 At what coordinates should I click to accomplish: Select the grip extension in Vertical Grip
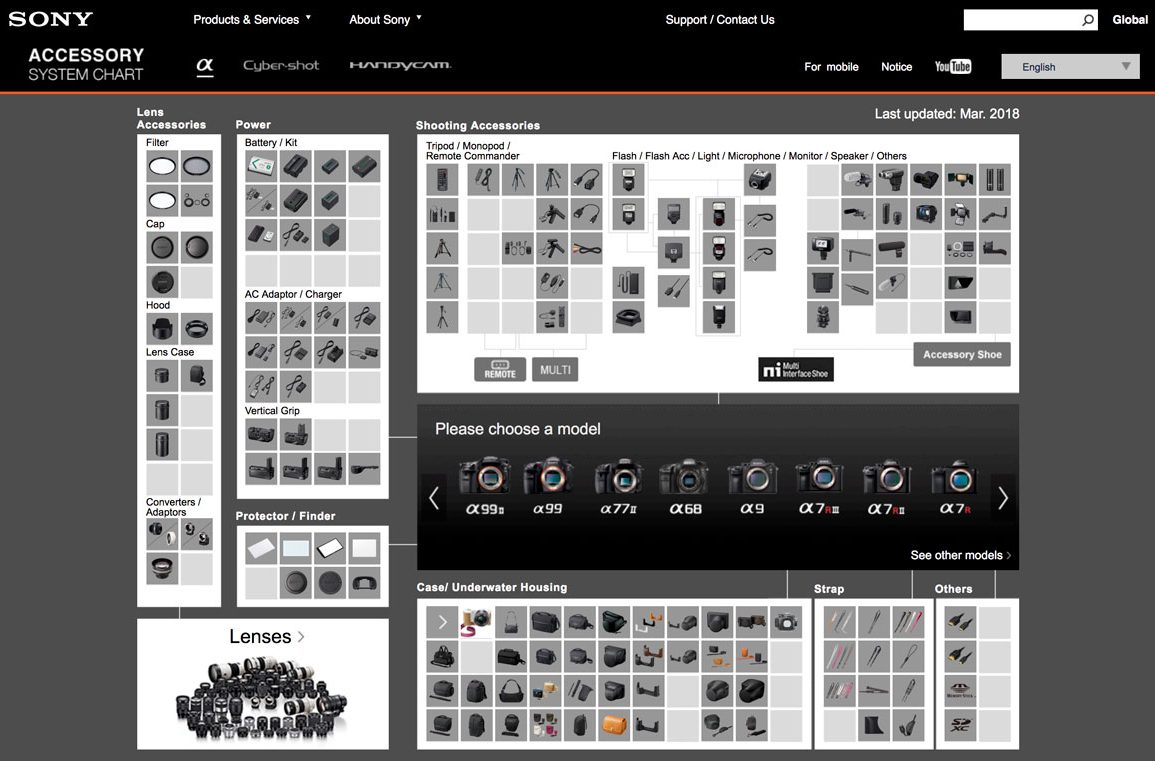[x=364, y=469]
